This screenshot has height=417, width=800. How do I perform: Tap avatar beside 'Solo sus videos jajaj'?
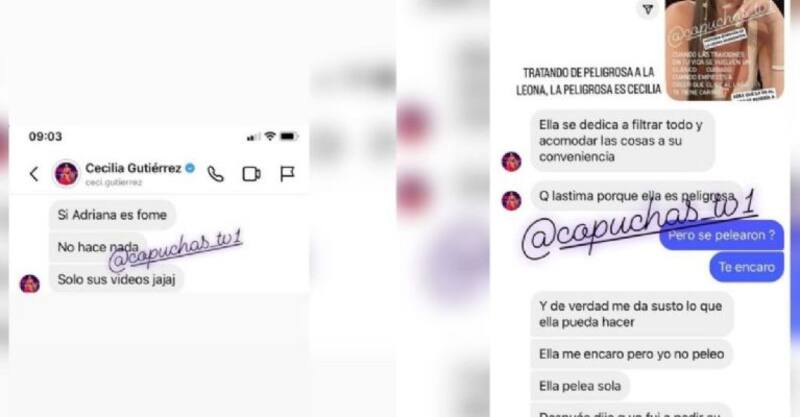click(x=30, y=284)
